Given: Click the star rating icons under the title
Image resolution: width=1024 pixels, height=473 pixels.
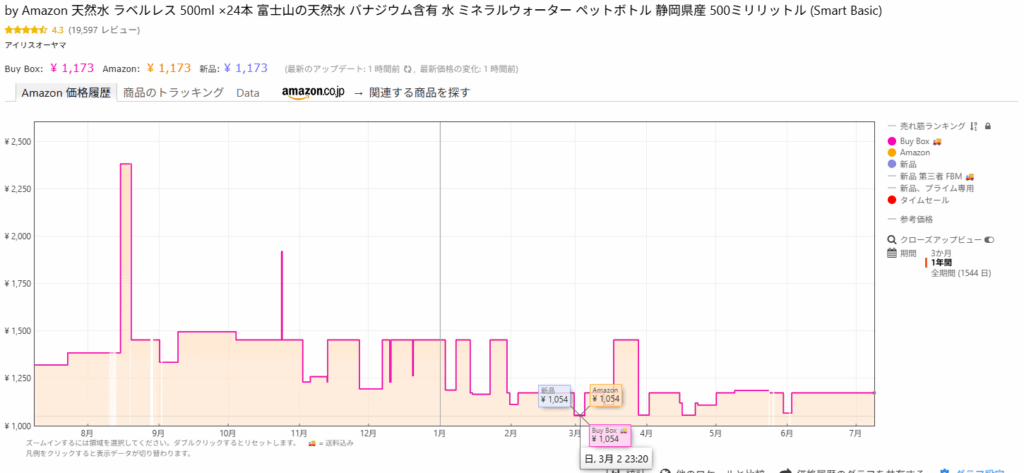Looking at the screenshot, I should 25,30.
